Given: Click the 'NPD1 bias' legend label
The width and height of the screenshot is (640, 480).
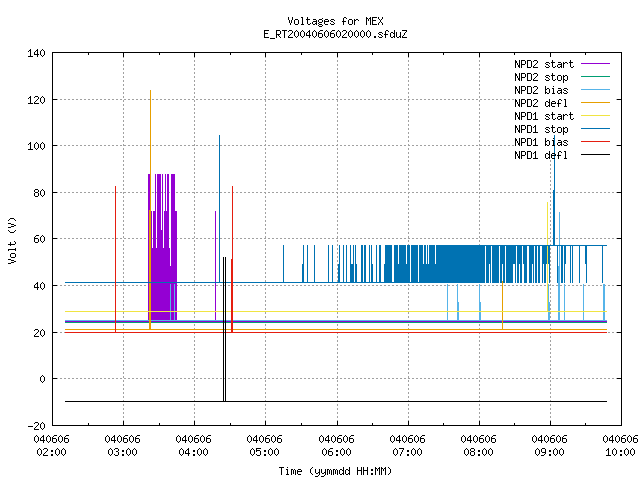Looking at the screenshot, I should point(541,142).
